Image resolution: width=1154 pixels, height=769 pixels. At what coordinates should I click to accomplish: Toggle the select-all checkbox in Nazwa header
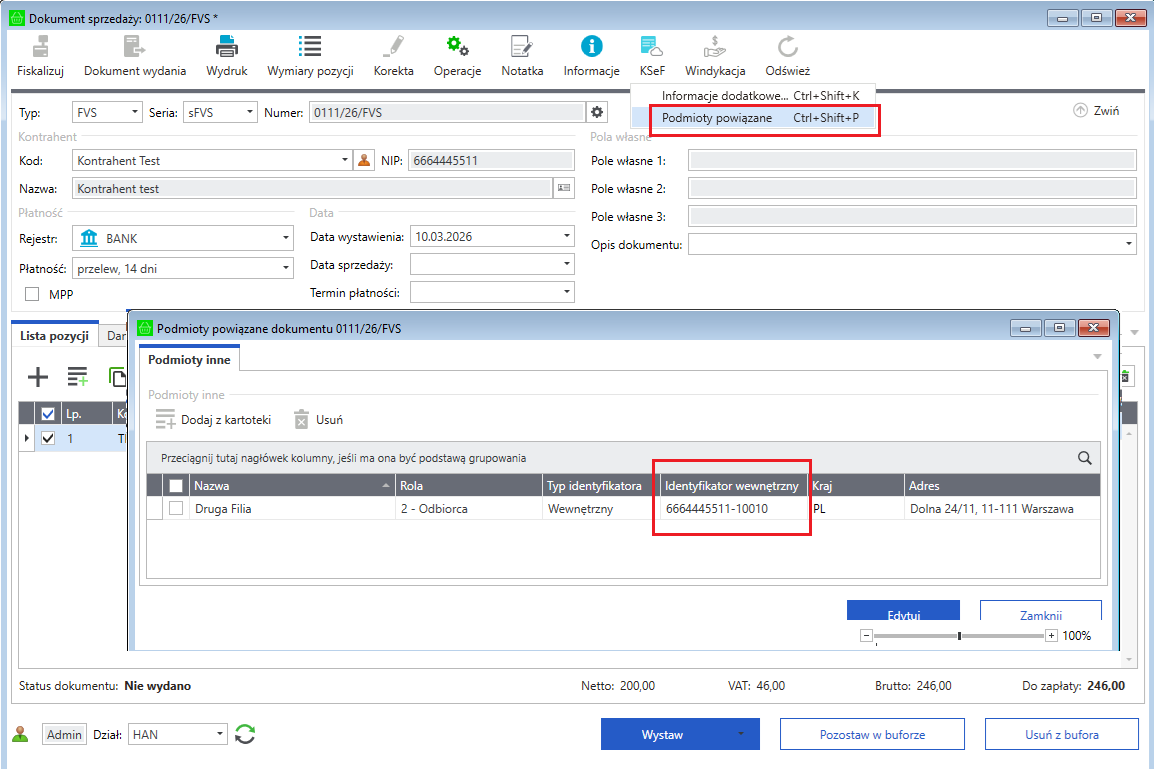(x=176, y=486)
